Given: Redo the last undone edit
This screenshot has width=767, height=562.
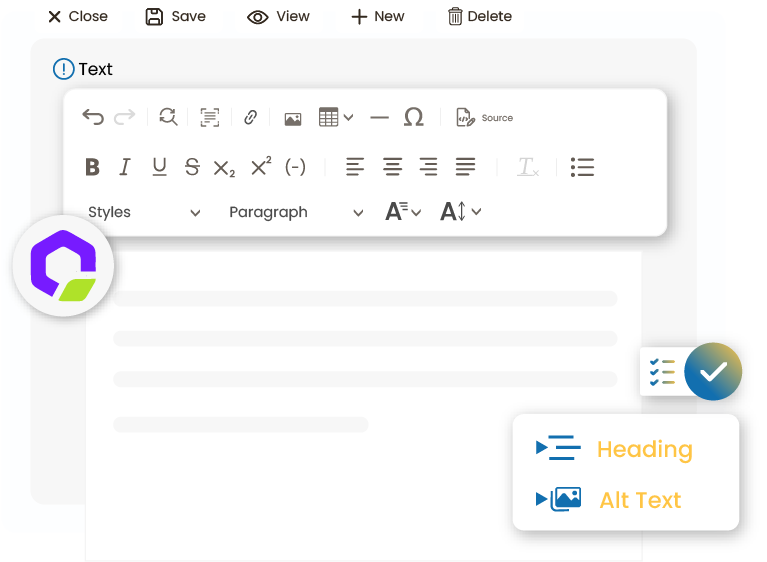Looking at the screenshot, I should point(124,117).
